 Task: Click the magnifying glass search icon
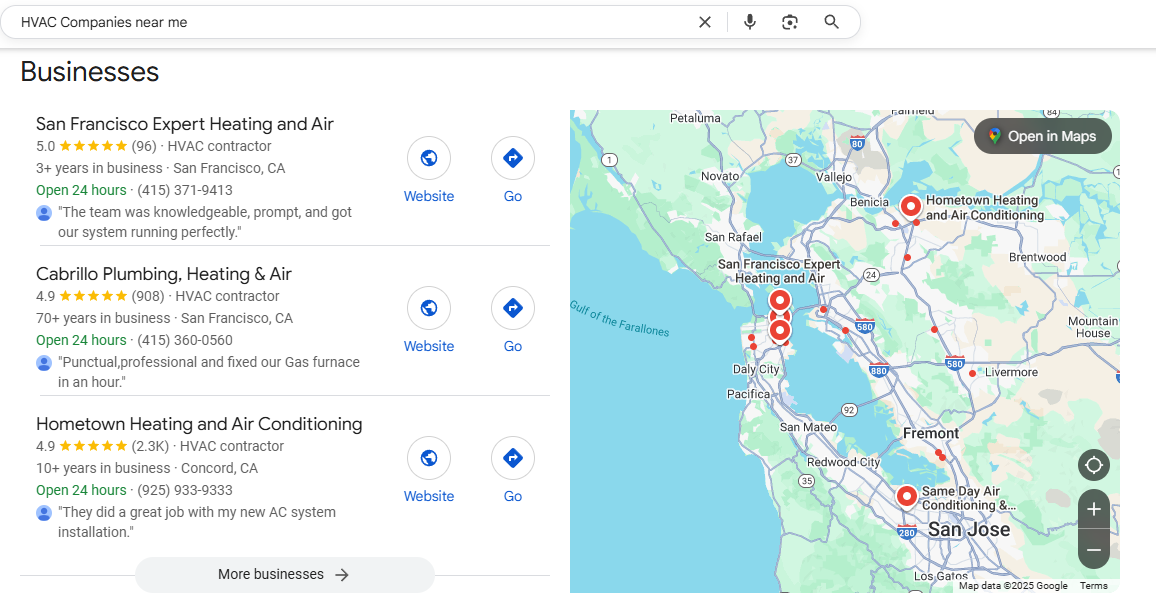831,22
